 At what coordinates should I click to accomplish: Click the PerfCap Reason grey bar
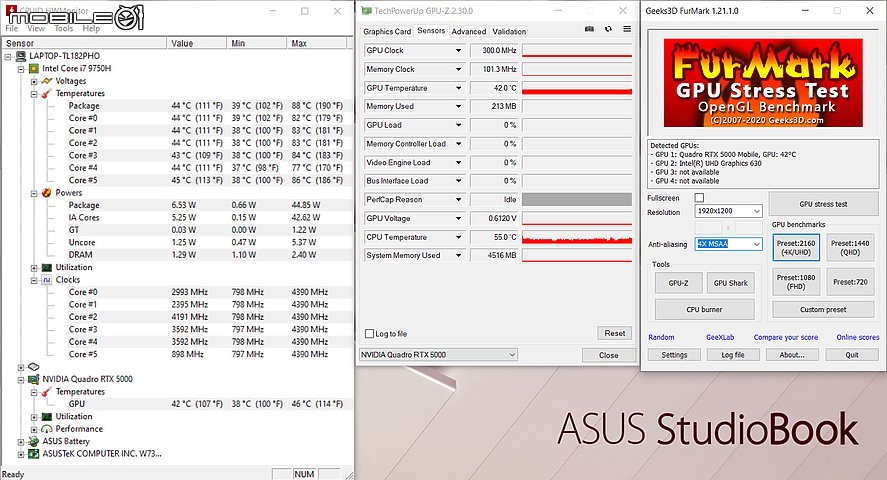(577, 200)
